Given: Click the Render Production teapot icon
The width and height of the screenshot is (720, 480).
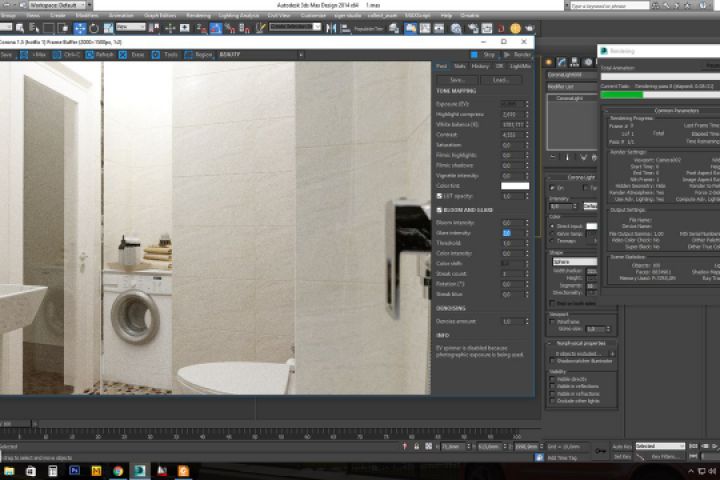Looking at the screenshot, I should point(530,28).
